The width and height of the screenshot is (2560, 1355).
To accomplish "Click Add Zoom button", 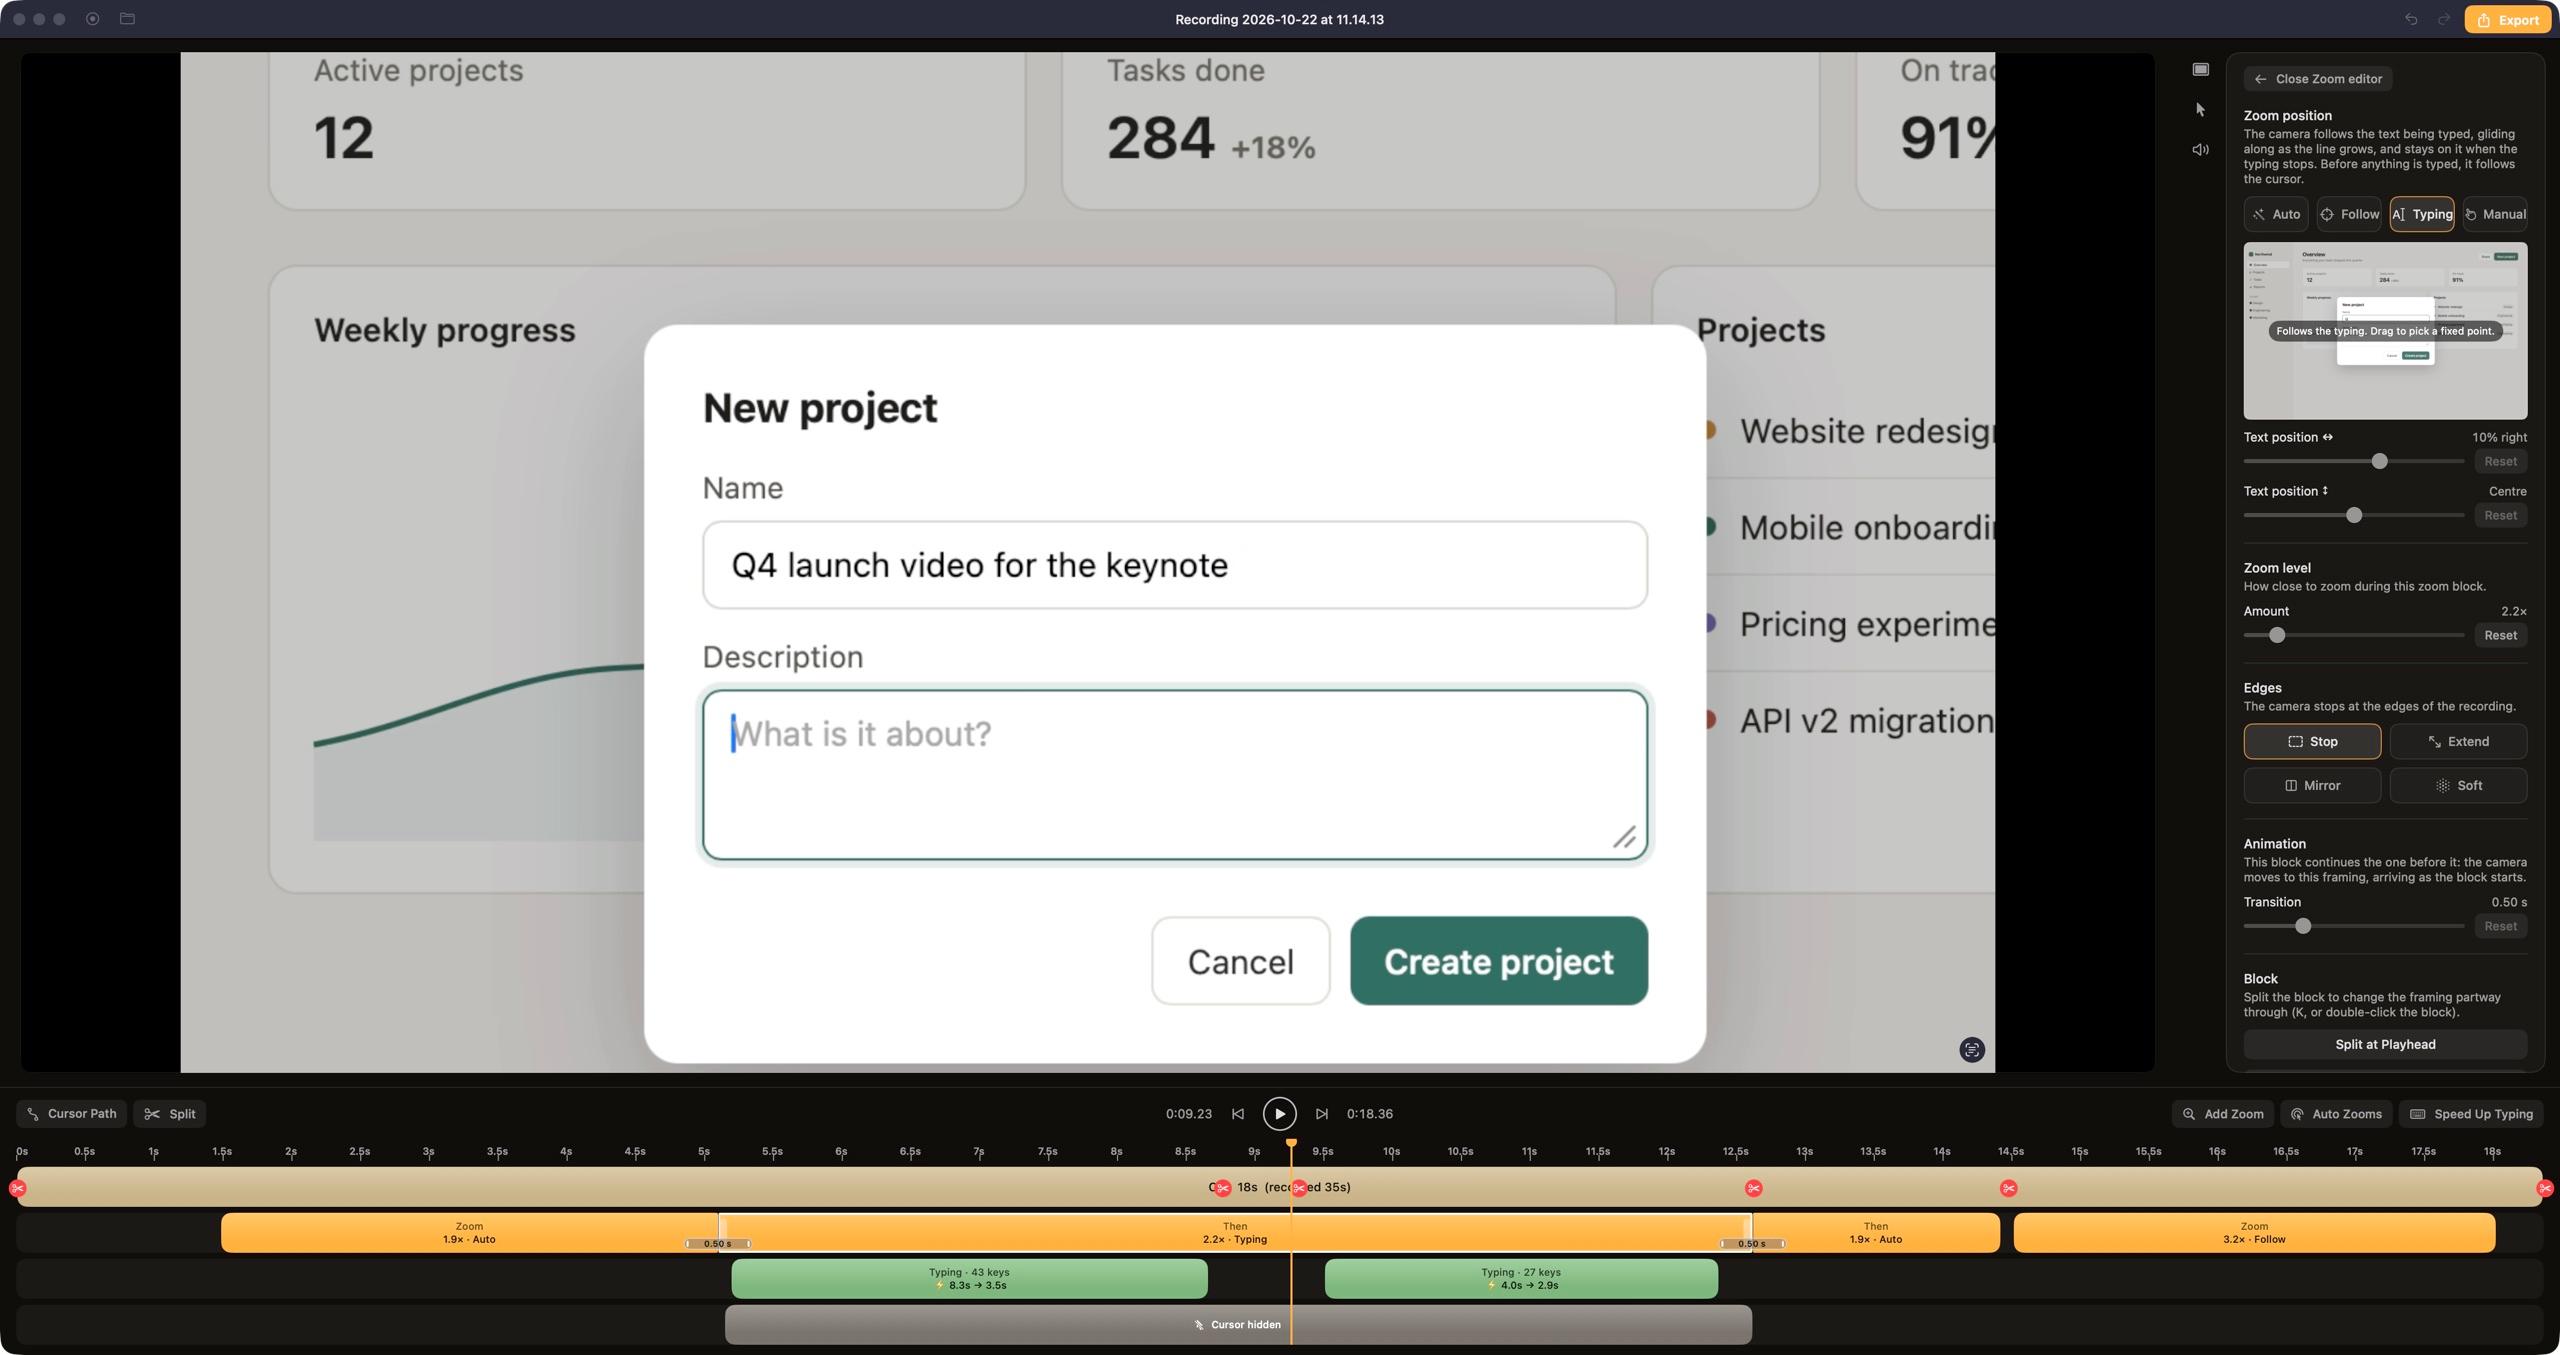I will click(2223, 1113).
